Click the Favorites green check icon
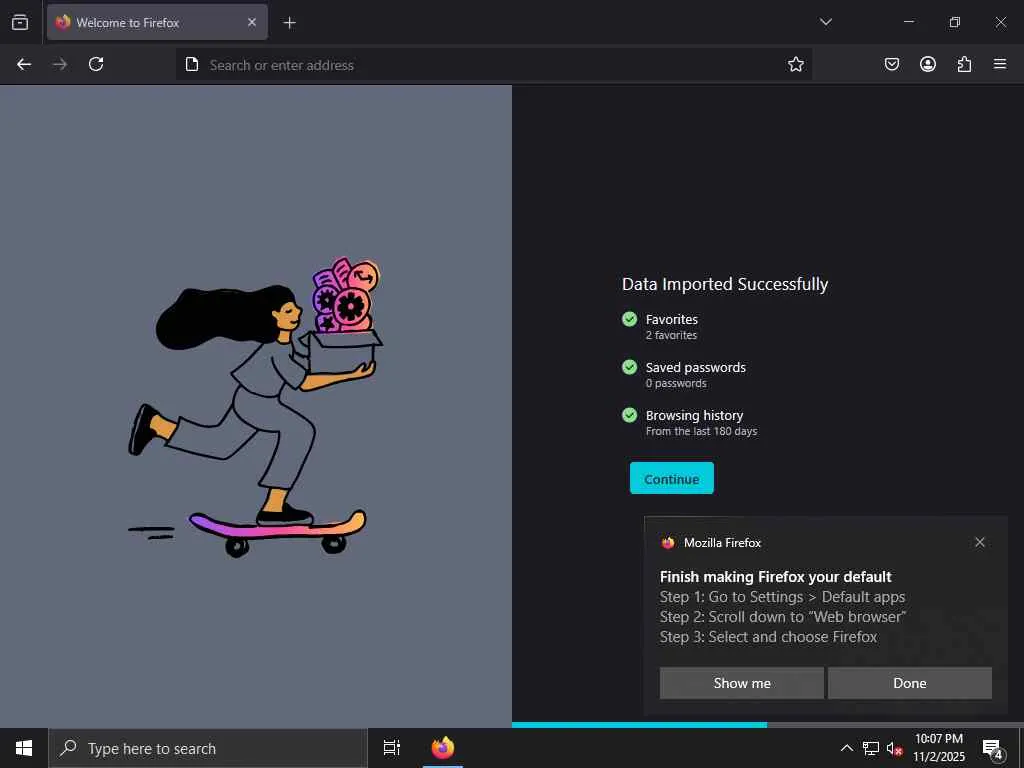Screen dimensions: 1024x768 630,319
